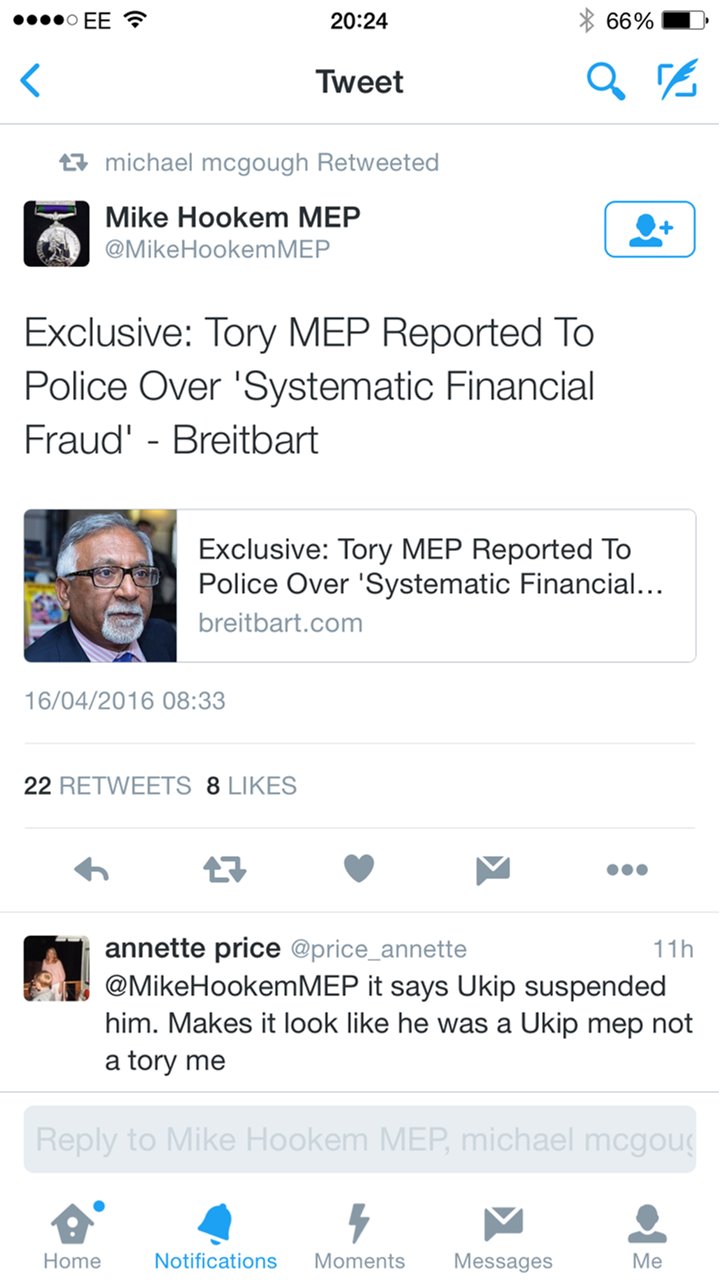Open the Messages tab
The image size is (724, 1281).
pyautogui.click(x=503, y=1236)
